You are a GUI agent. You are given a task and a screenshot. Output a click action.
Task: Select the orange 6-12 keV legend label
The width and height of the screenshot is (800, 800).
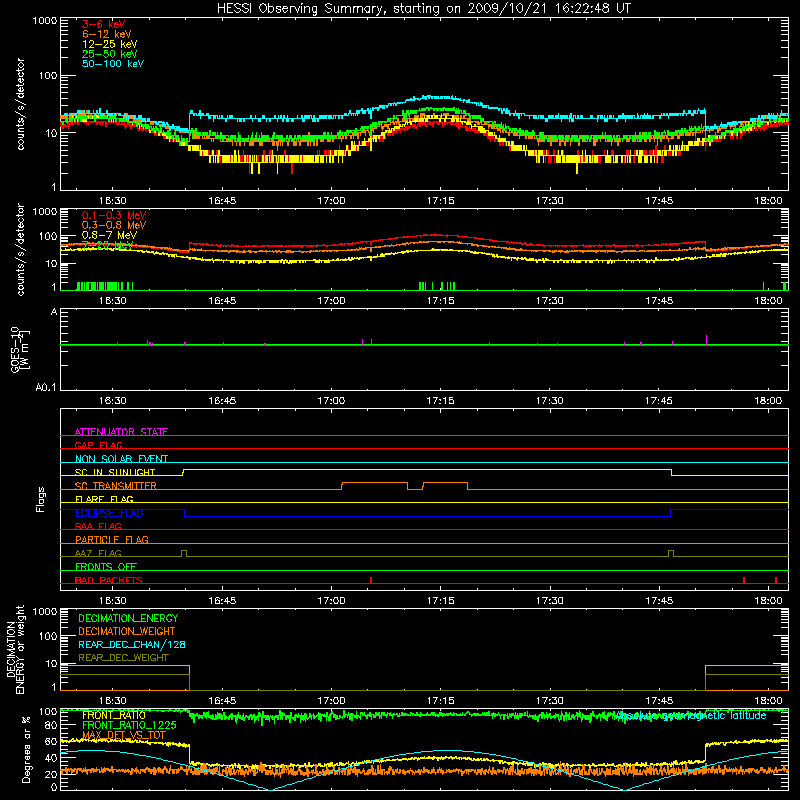[107, 34]
